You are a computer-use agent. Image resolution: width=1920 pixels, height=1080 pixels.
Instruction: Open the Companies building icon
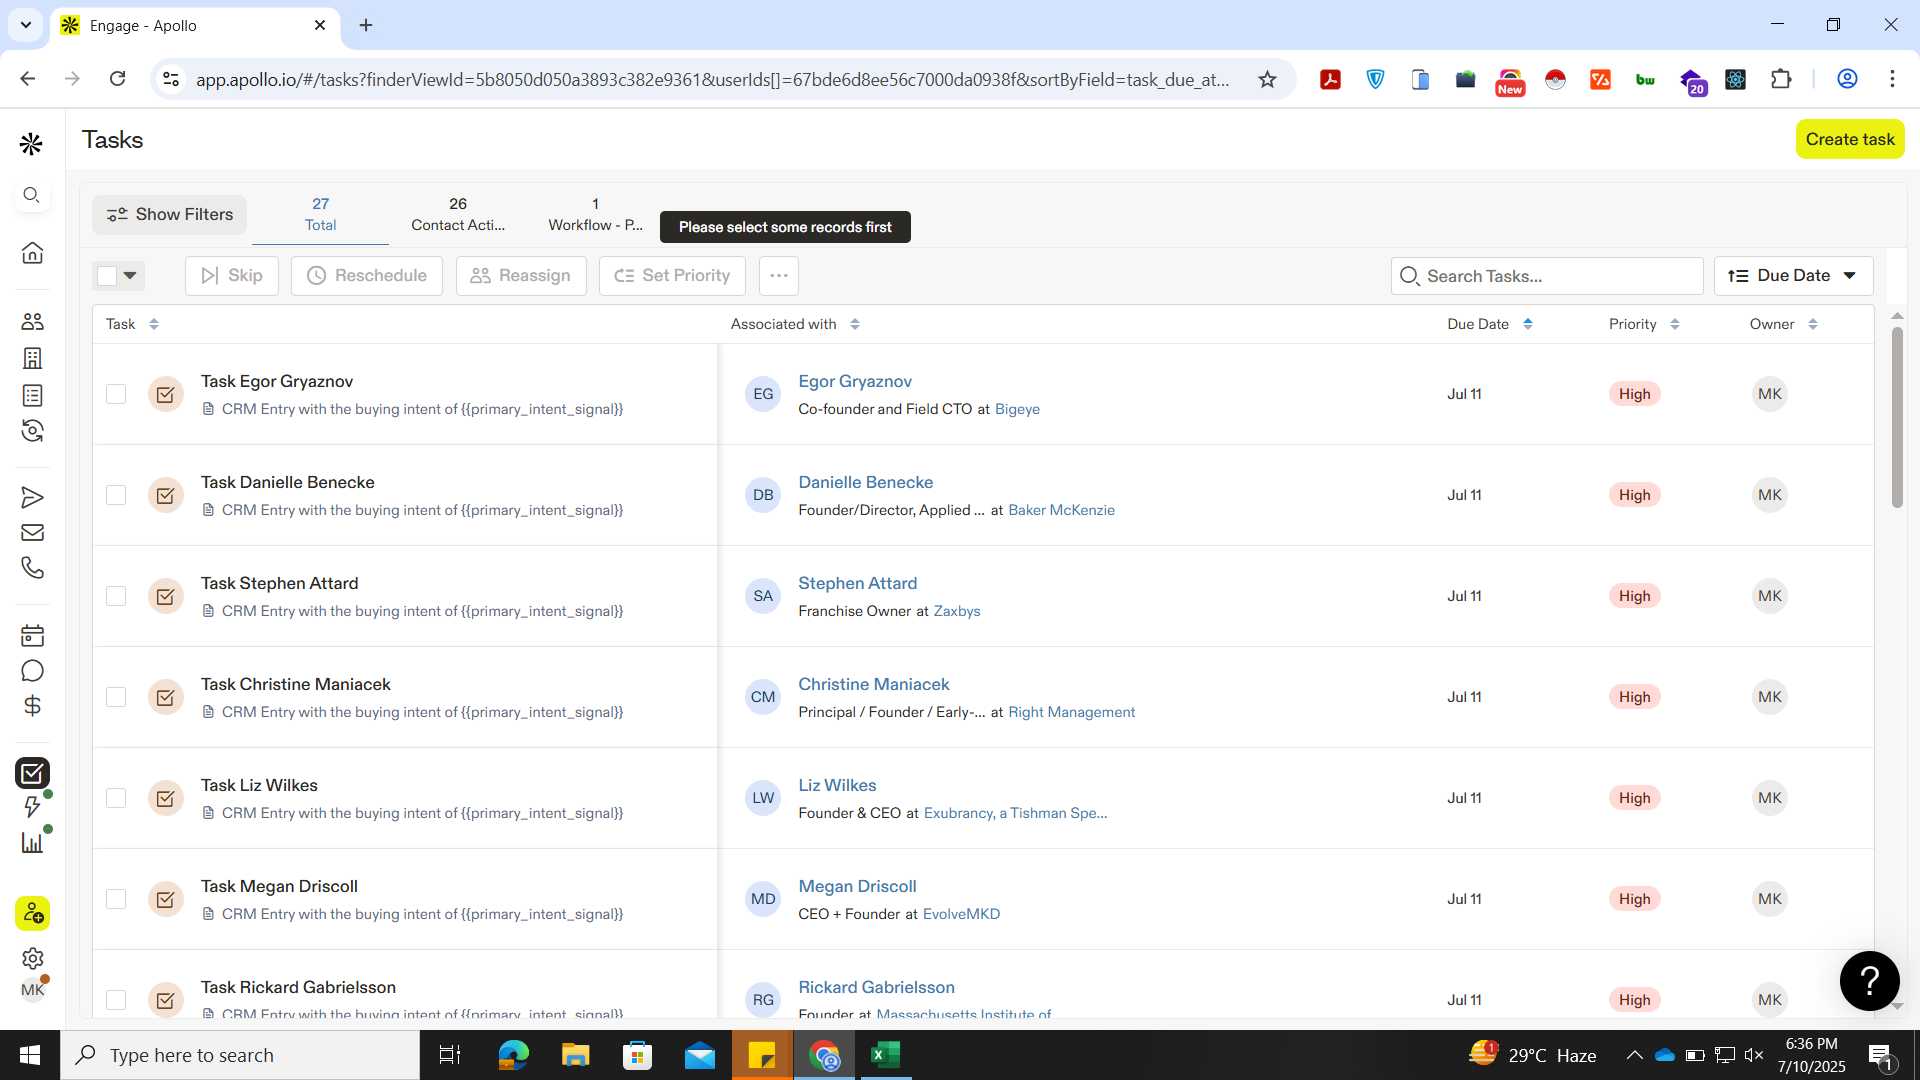32,358
